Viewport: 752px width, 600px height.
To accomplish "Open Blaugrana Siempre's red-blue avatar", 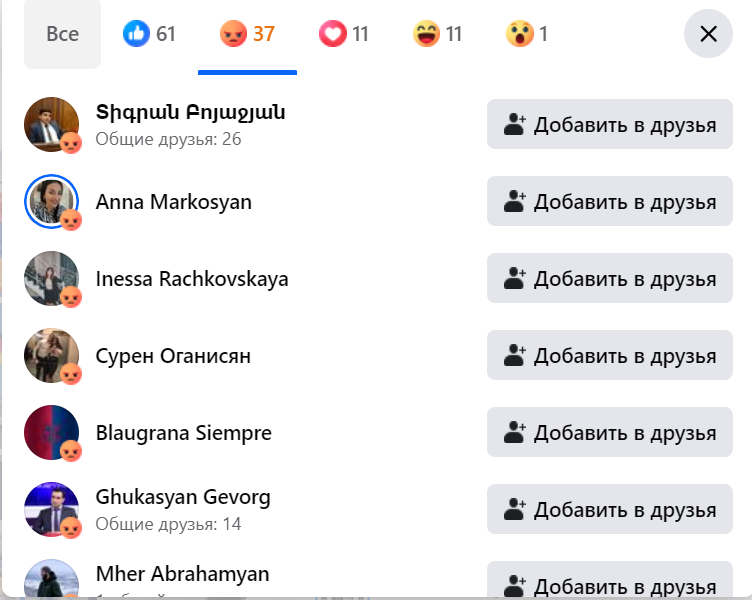I will 51,433.
